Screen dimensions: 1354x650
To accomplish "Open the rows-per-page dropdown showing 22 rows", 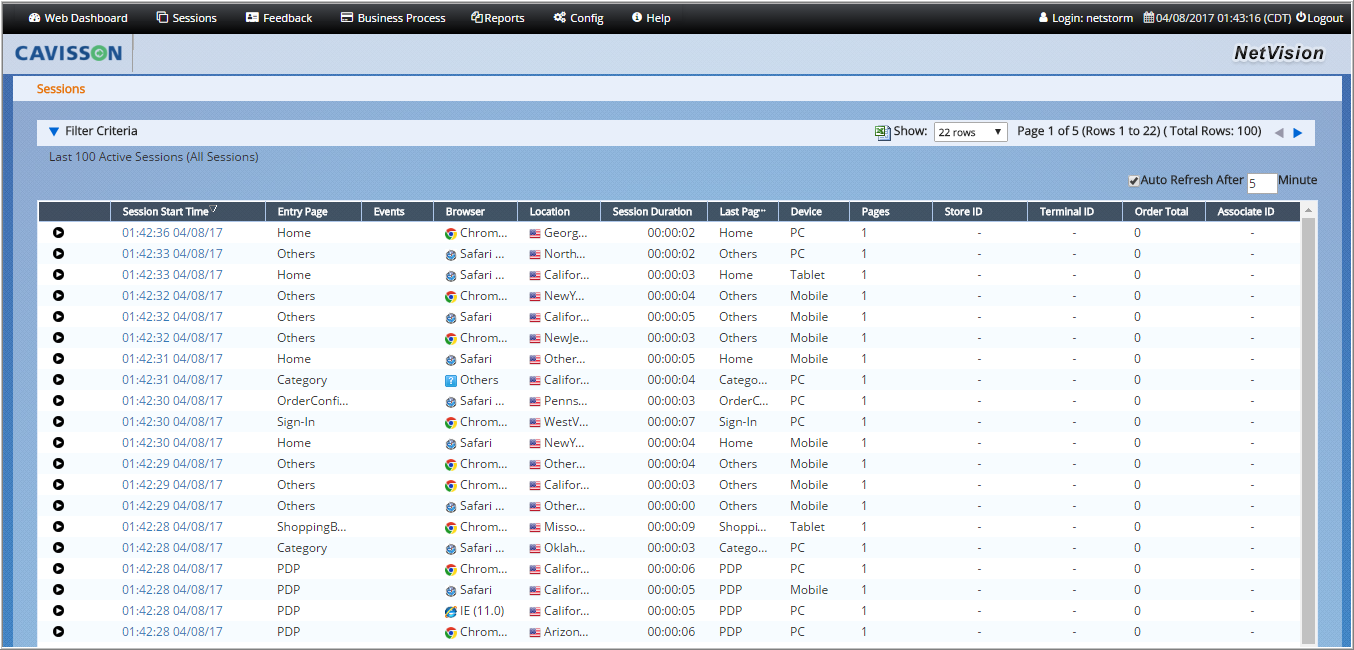I will tap(970, 132).
